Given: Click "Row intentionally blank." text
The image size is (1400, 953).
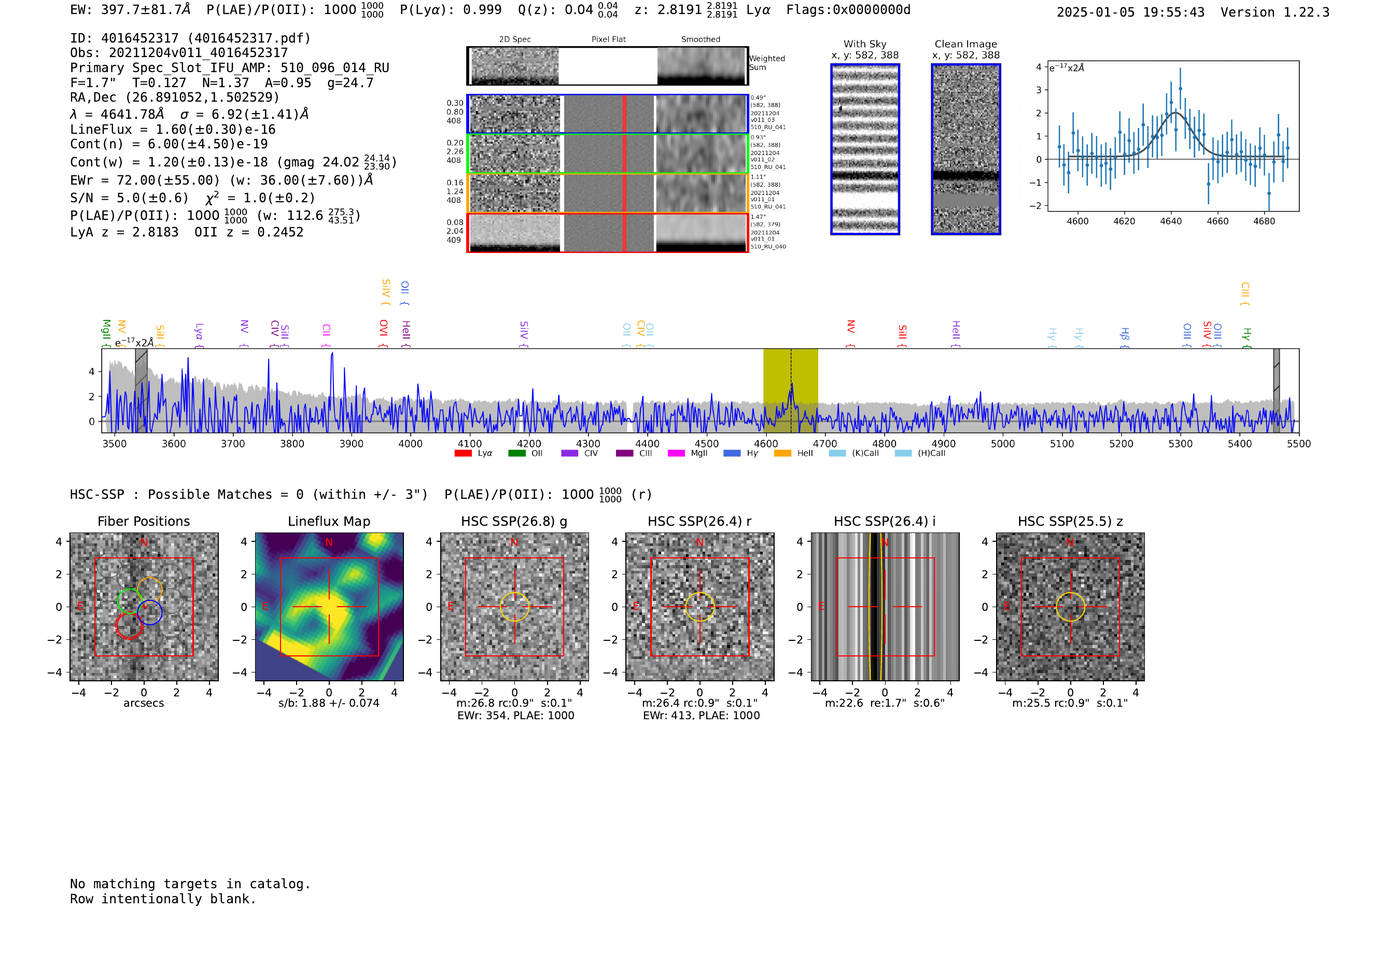Looking at the screenshot, I should (x=163, y=899).
